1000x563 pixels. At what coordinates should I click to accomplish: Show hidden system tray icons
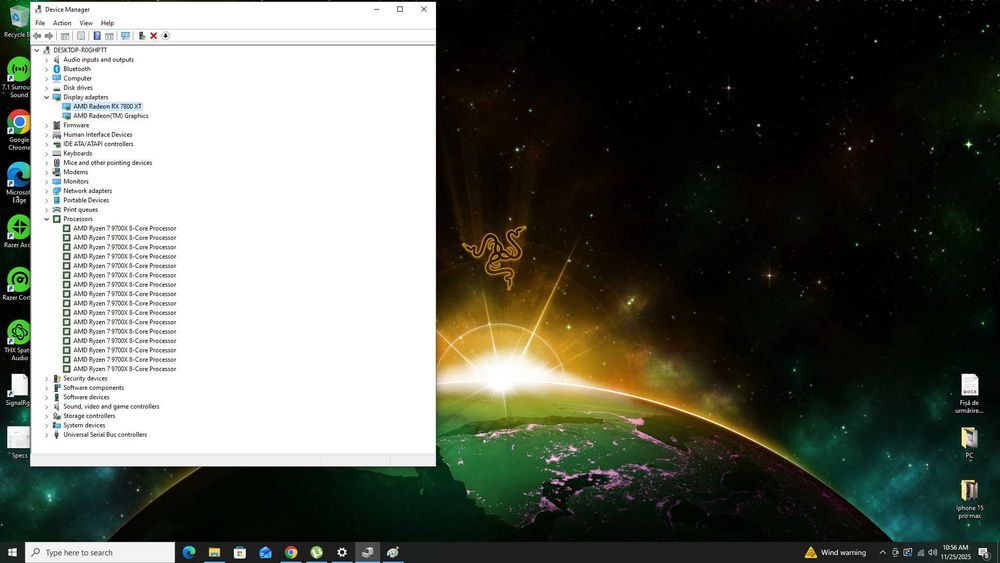883,553
